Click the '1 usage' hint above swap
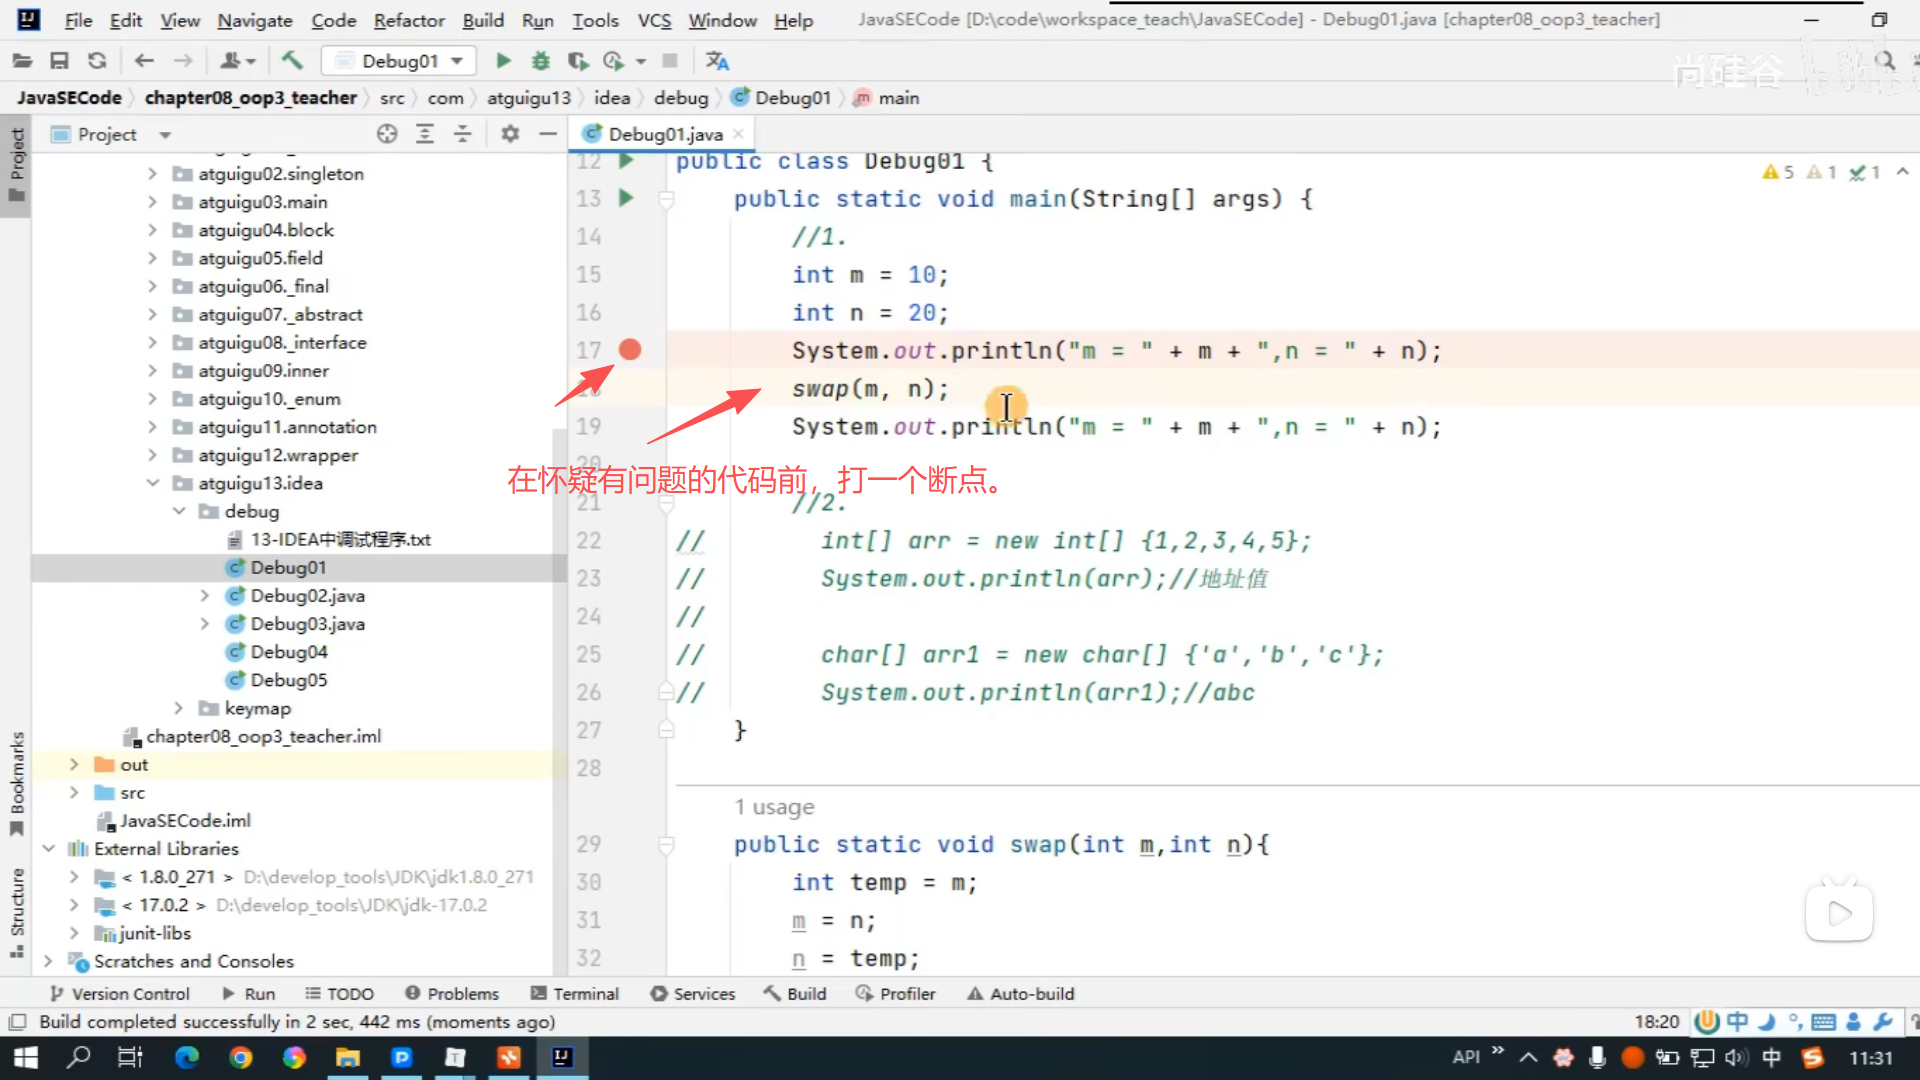 (774, 807)
